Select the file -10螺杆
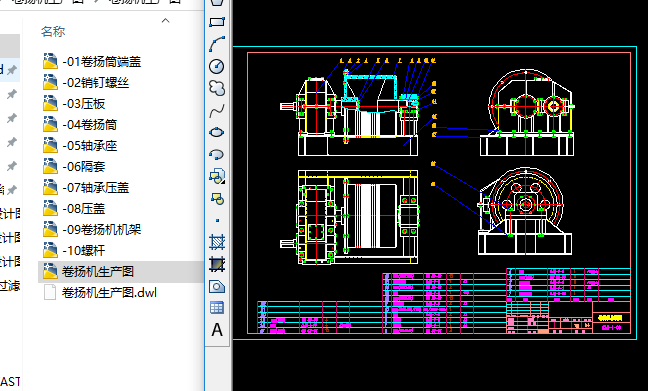This screenshot has width=648, height=391. (74, 250)
